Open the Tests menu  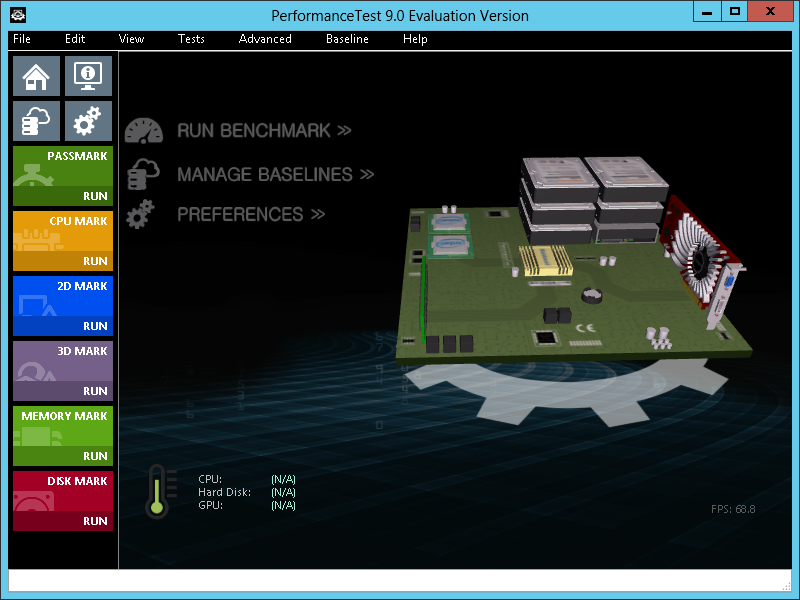coord(191,39)
